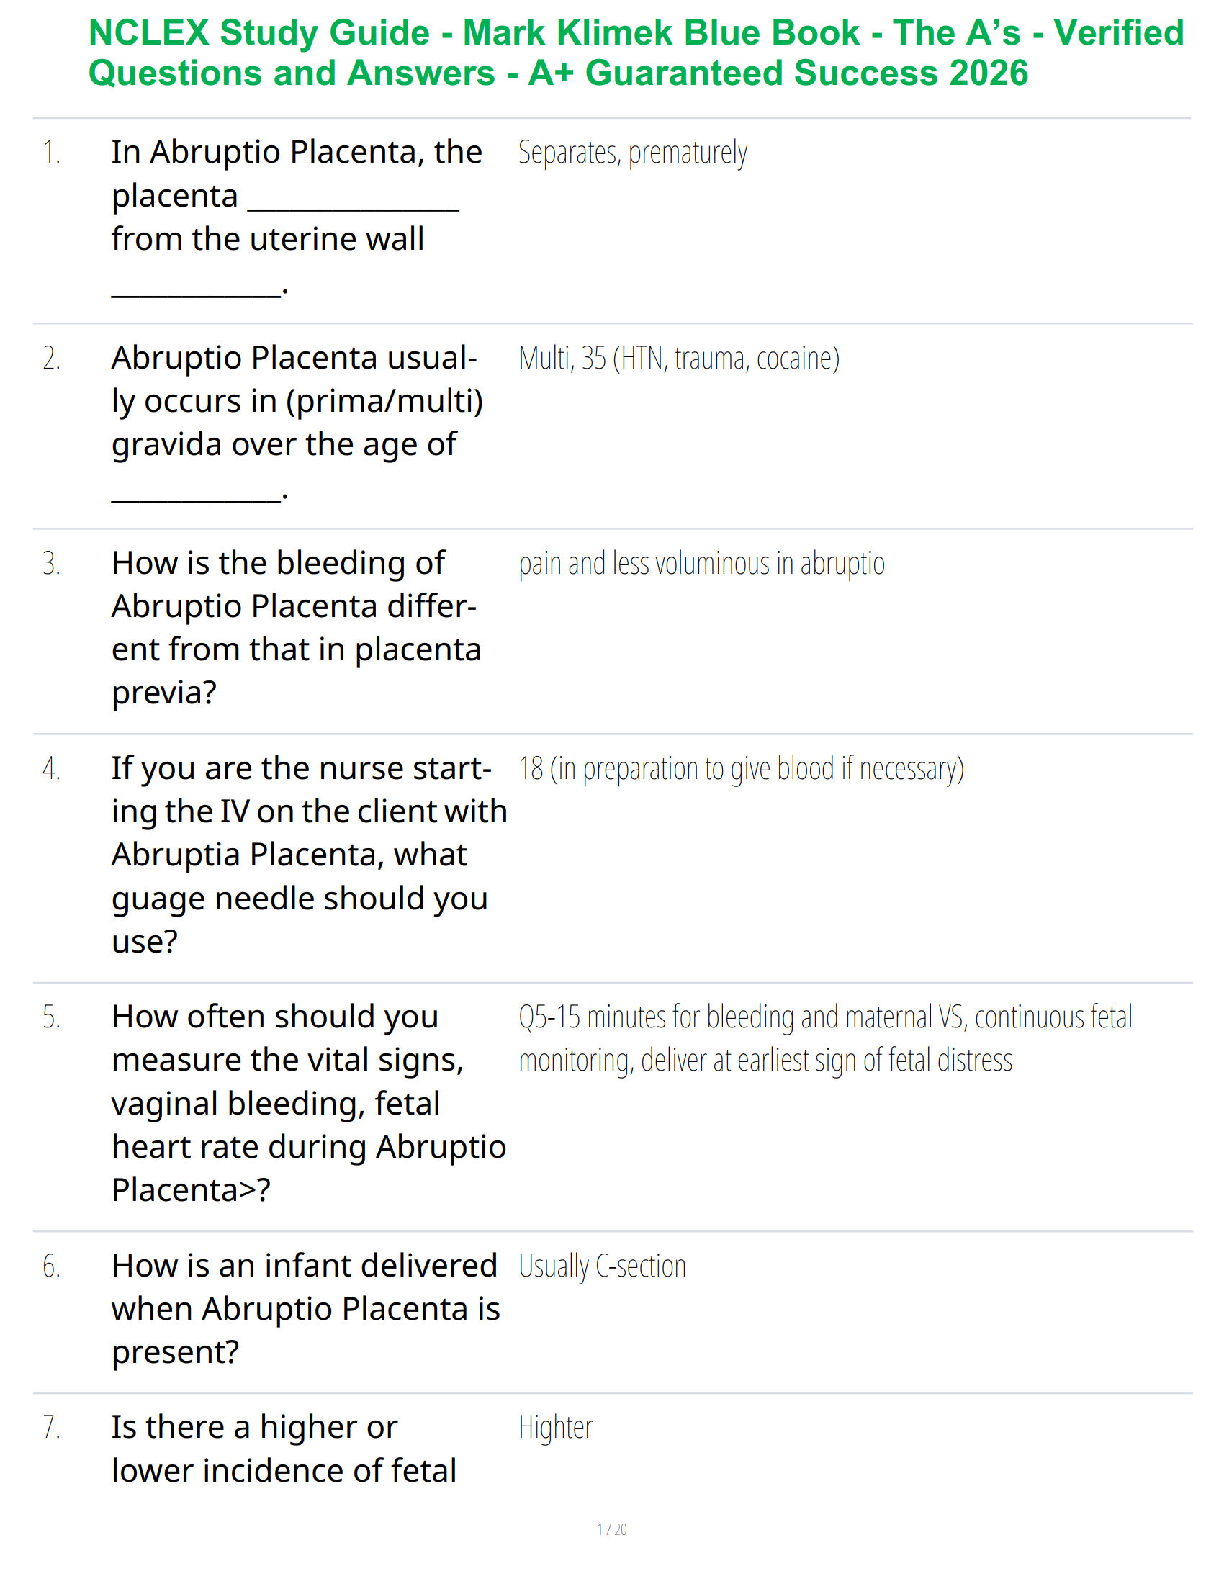Viewport: 1224px width, 1584px height.
Task: Select question number 2 marker
Action: pos(52,358)
